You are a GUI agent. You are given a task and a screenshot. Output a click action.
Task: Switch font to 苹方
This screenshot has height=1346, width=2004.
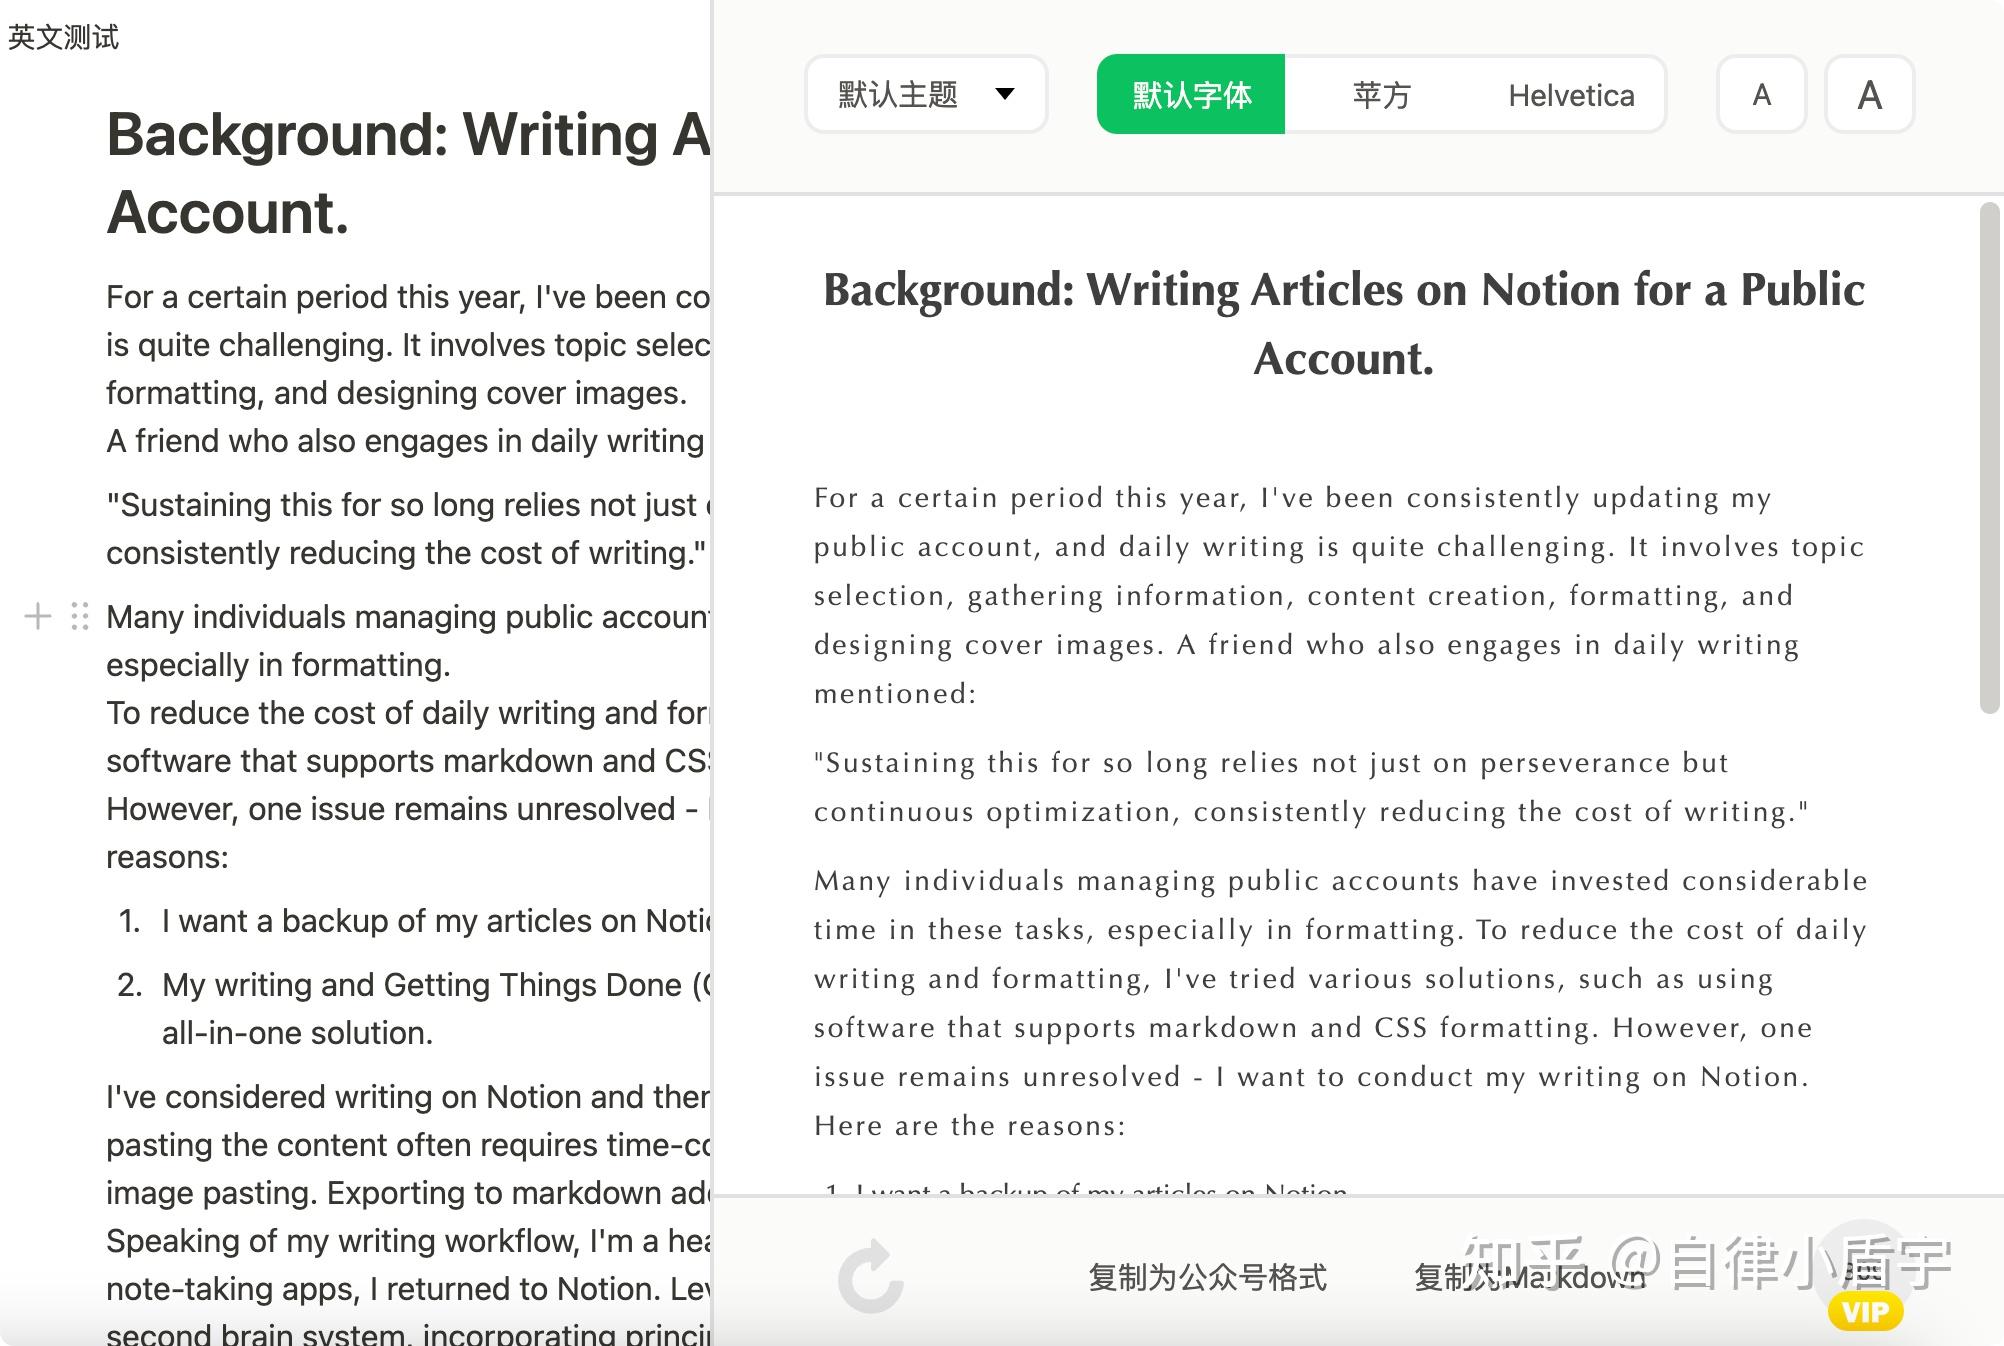[x=1381, y=95]
